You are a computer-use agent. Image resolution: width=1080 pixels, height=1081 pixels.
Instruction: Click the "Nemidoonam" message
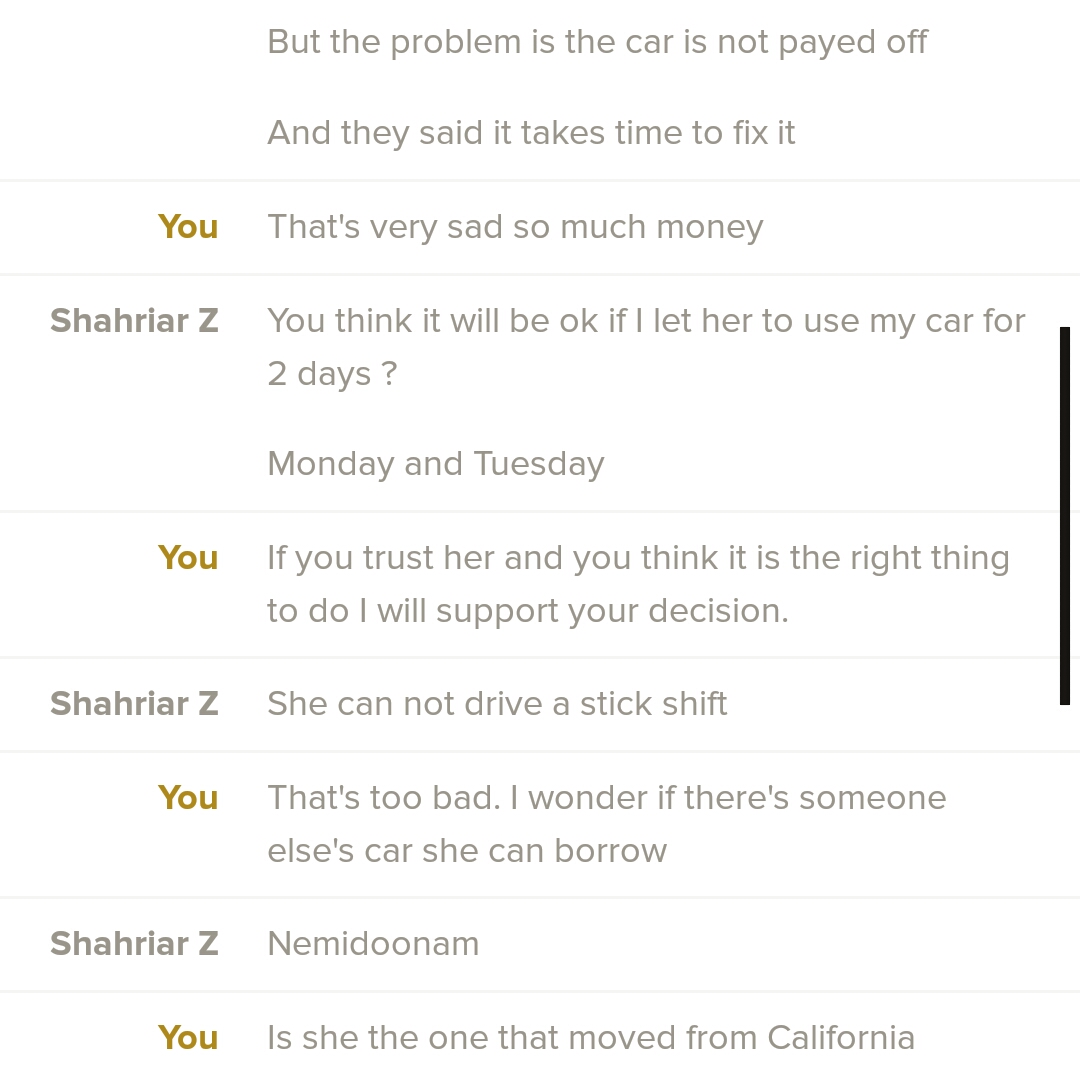(373, 944)
